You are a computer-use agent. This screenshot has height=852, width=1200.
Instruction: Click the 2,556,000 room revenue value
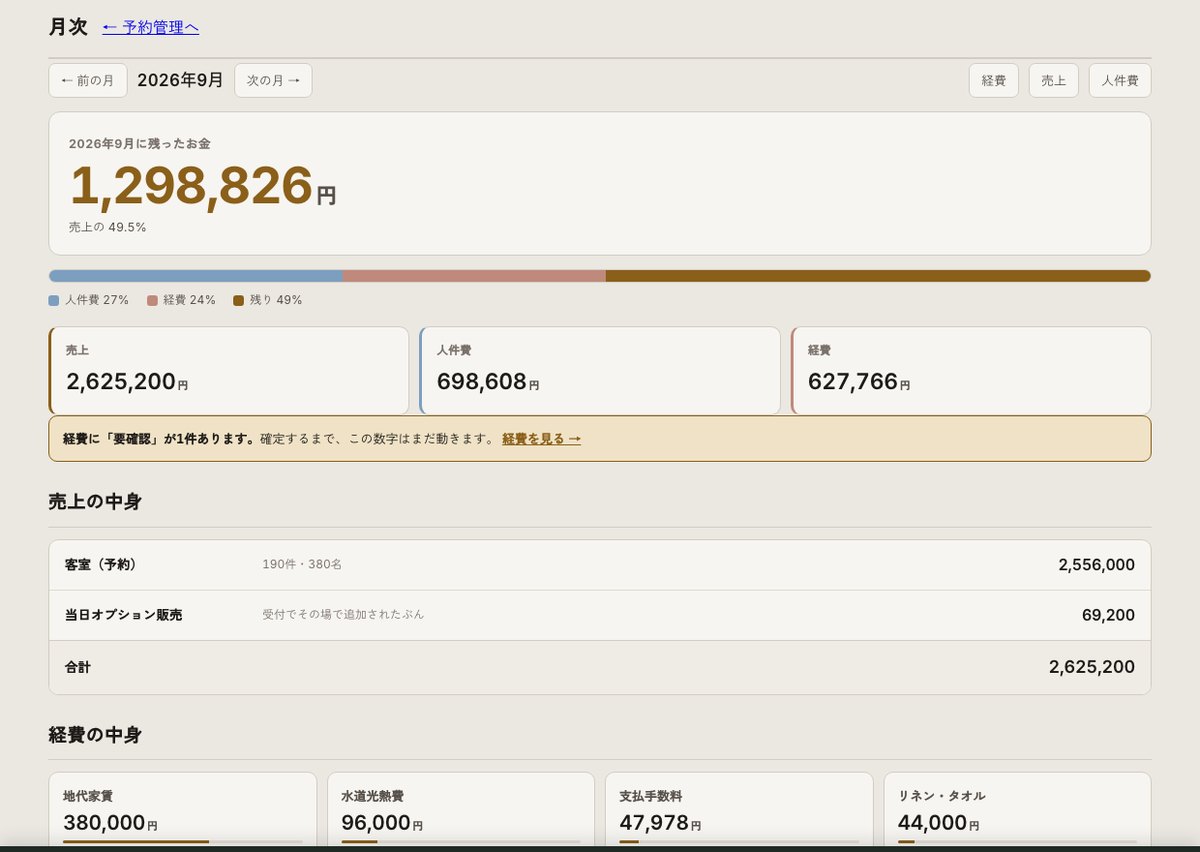1097,565
